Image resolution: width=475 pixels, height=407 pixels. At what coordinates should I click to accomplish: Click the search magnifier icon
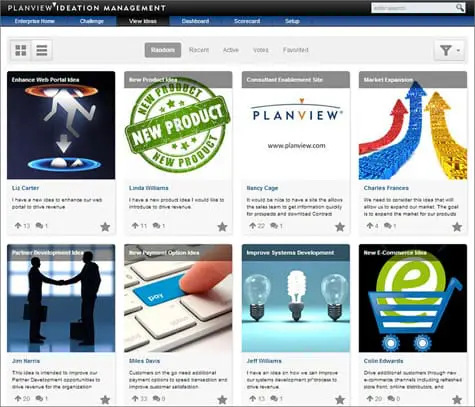(460, 7)
